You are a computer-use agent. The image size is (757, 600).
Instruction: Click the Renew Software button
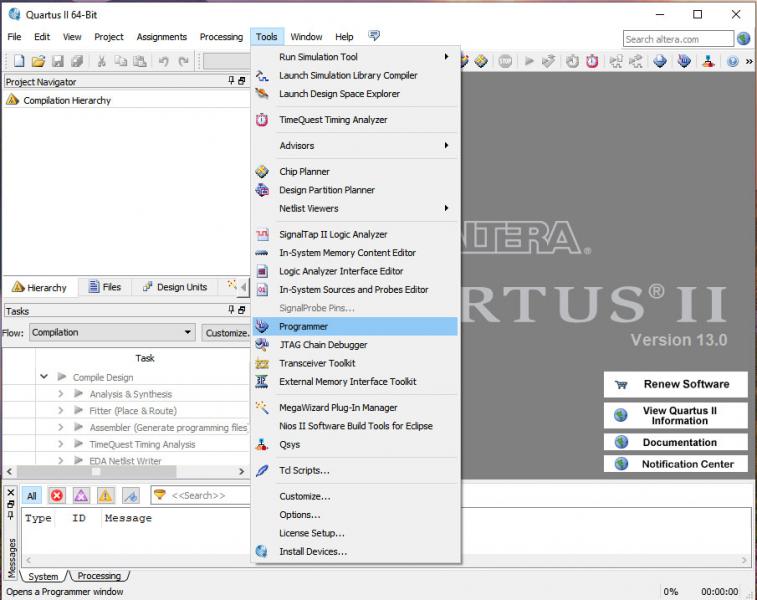click(x=675, y=384)
